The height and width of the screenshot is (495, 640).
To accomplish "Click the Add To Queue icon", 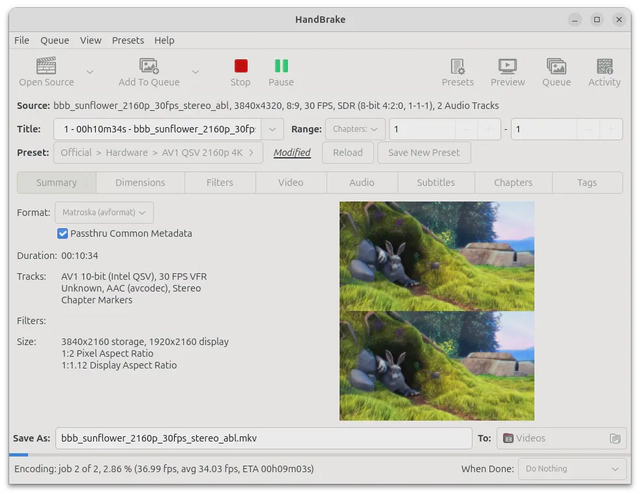I will tap(149, 66).
